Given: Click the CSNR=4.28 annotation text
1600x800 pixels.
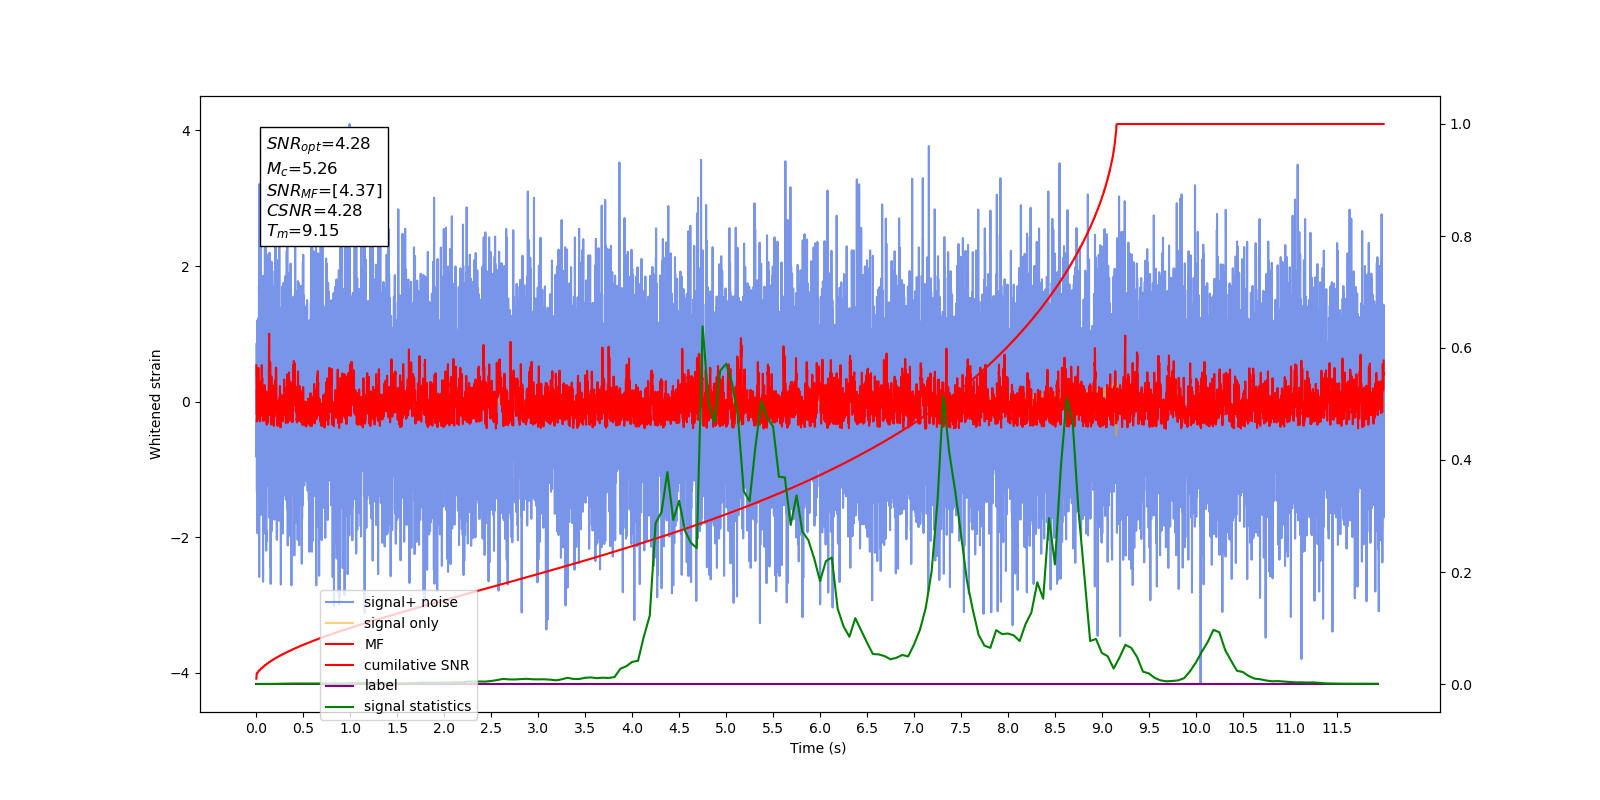Looking at the screenshot, I should [314, 210].
